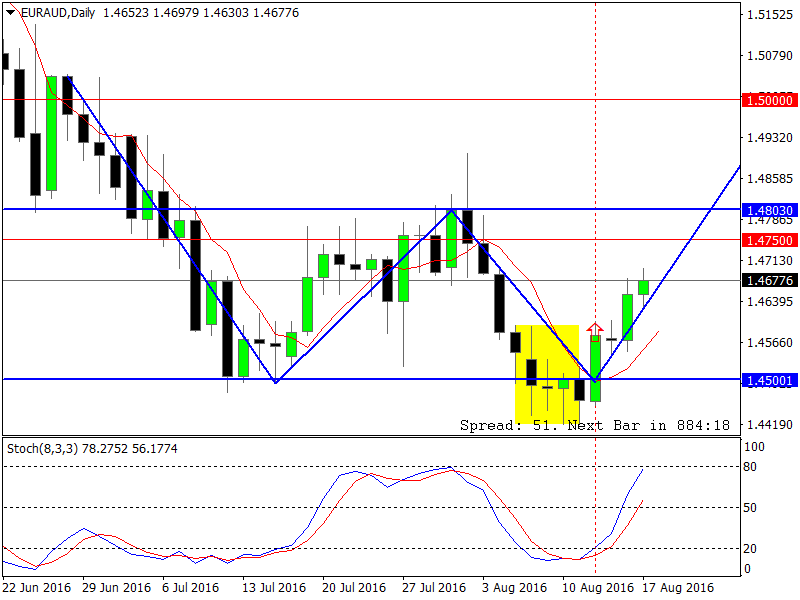Viewport: 800px width, 600px height.
Task: Click the 13 Jul 2016 date label
Action: coord(274,588)
